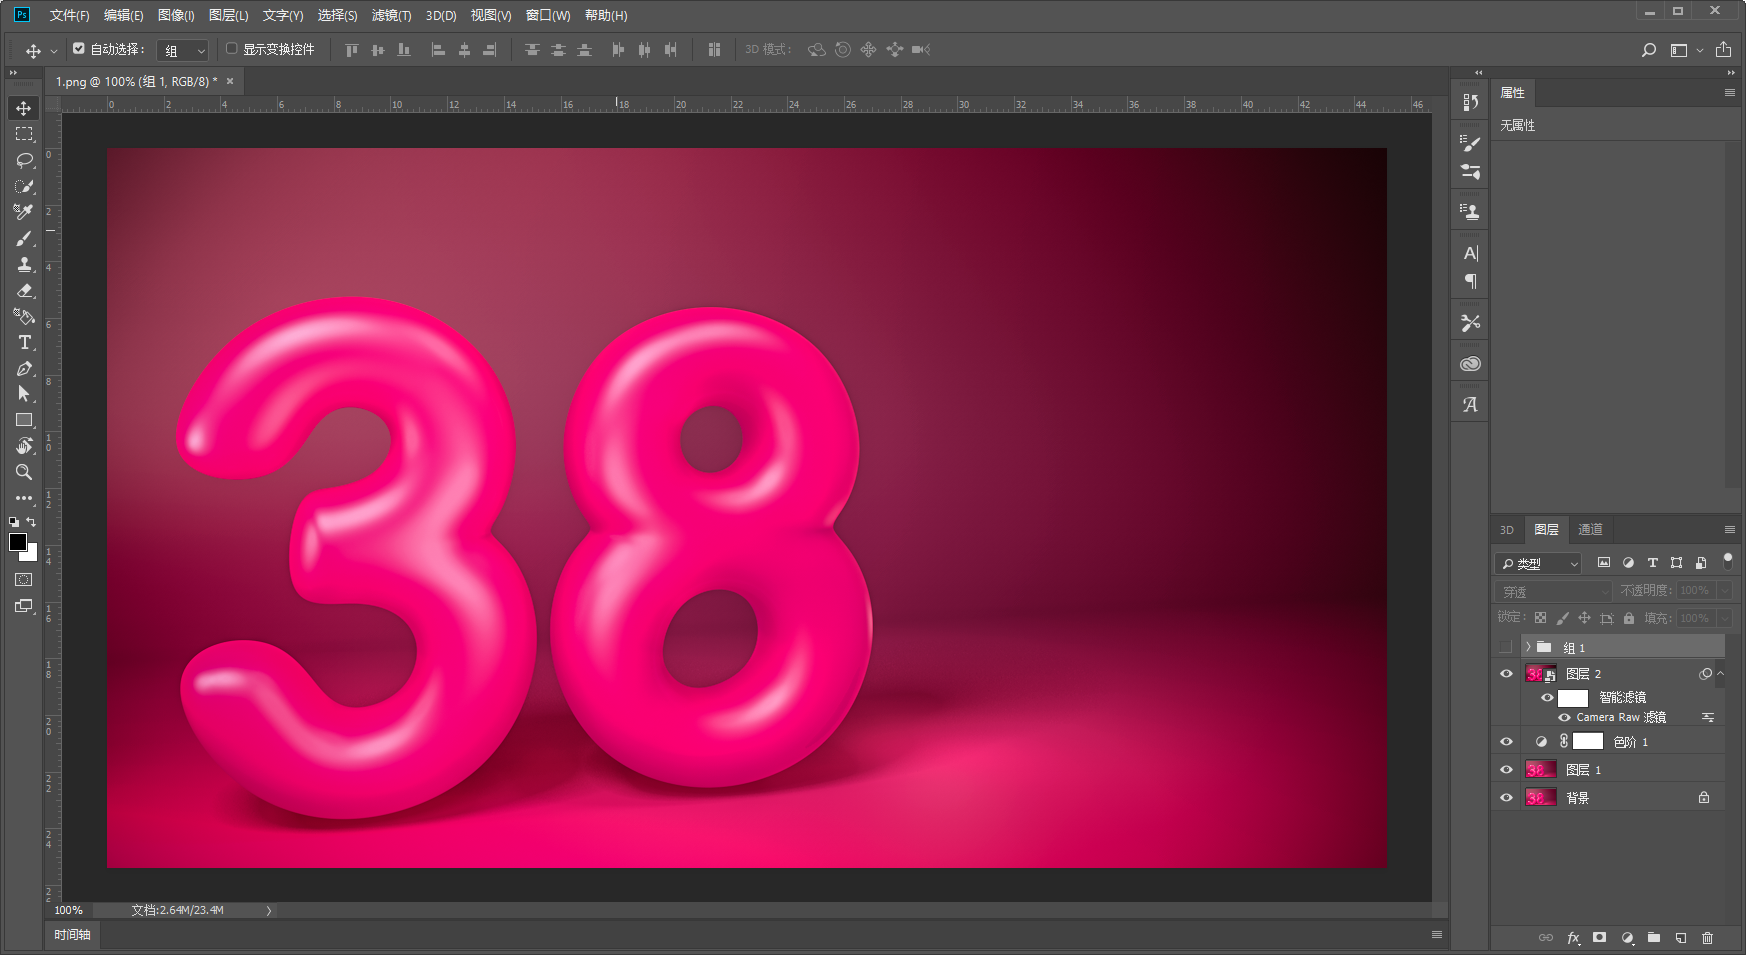This screenshot has height=955, width=1746.
Task: Select the Horizontal Type tool
Action: tap(24, 342)
